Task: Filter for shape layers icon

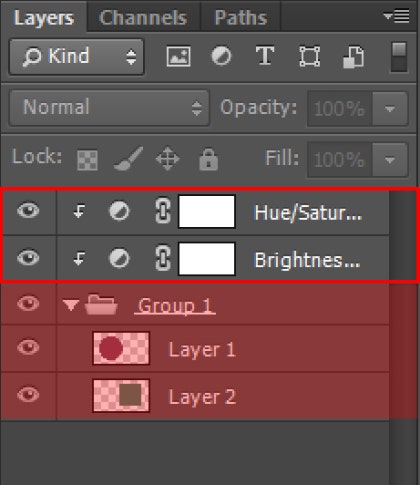Action: tap(309, 56)
